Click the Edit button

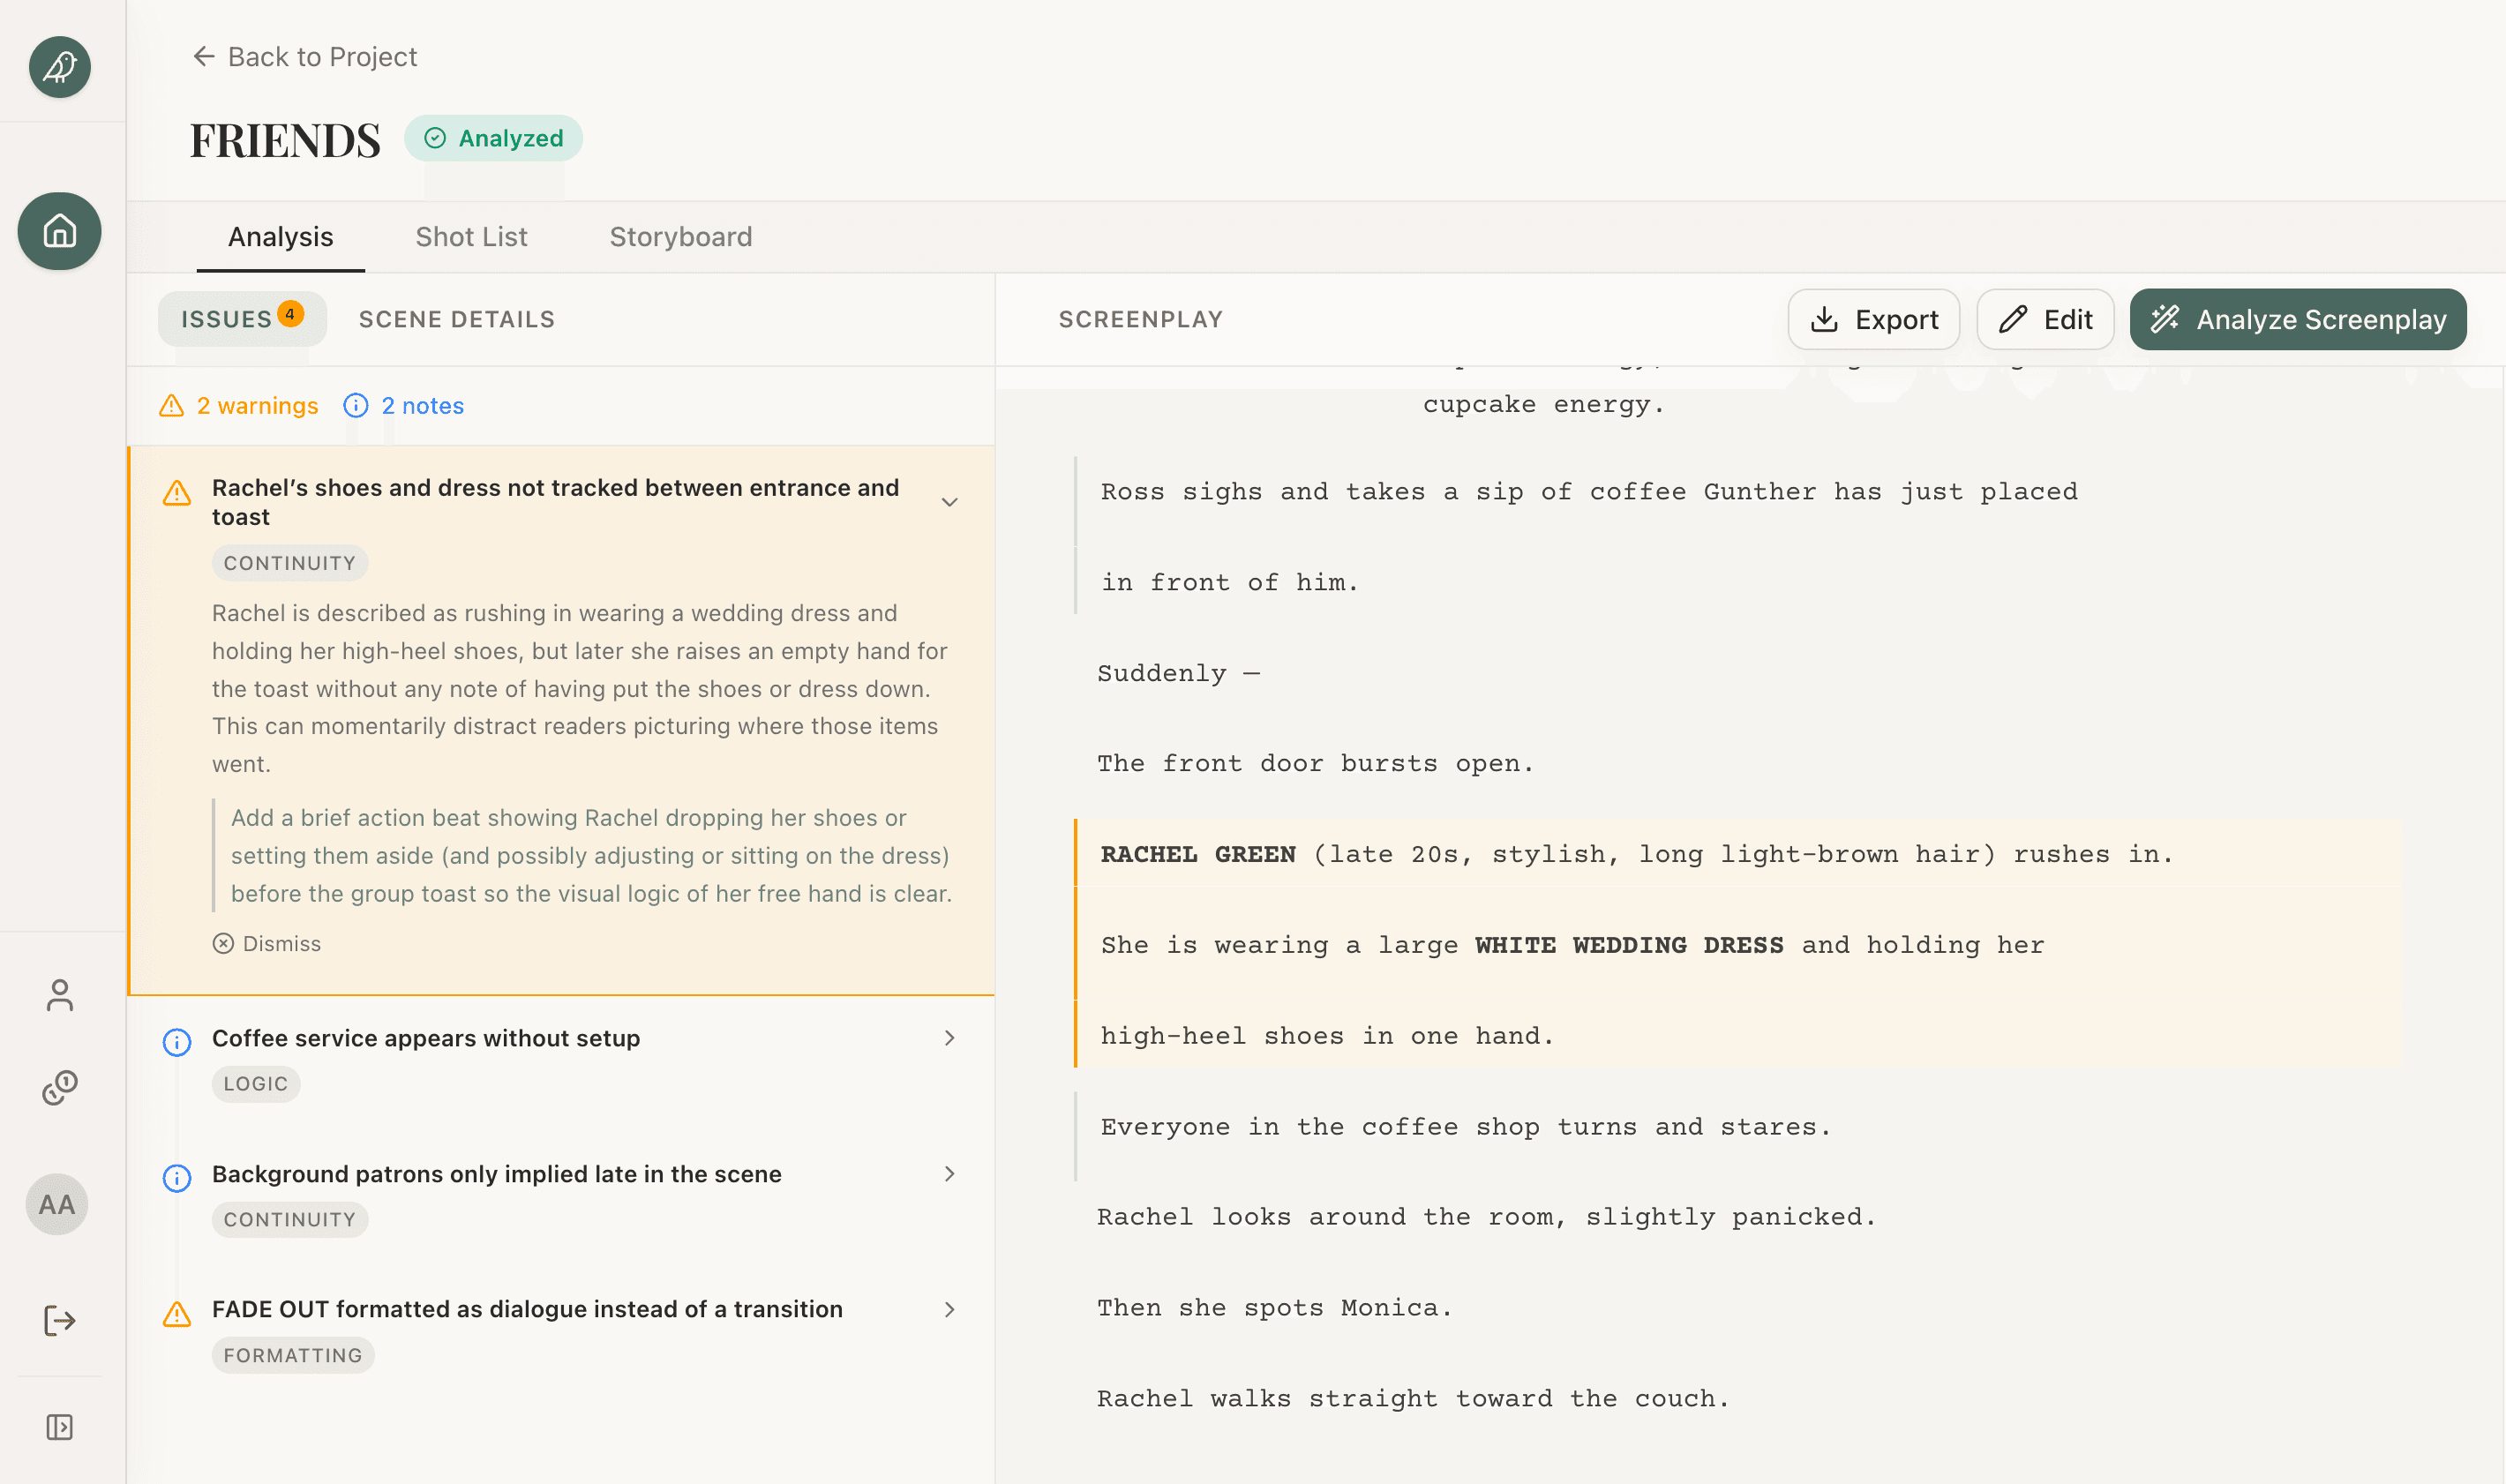click(x=2045, y=319)
